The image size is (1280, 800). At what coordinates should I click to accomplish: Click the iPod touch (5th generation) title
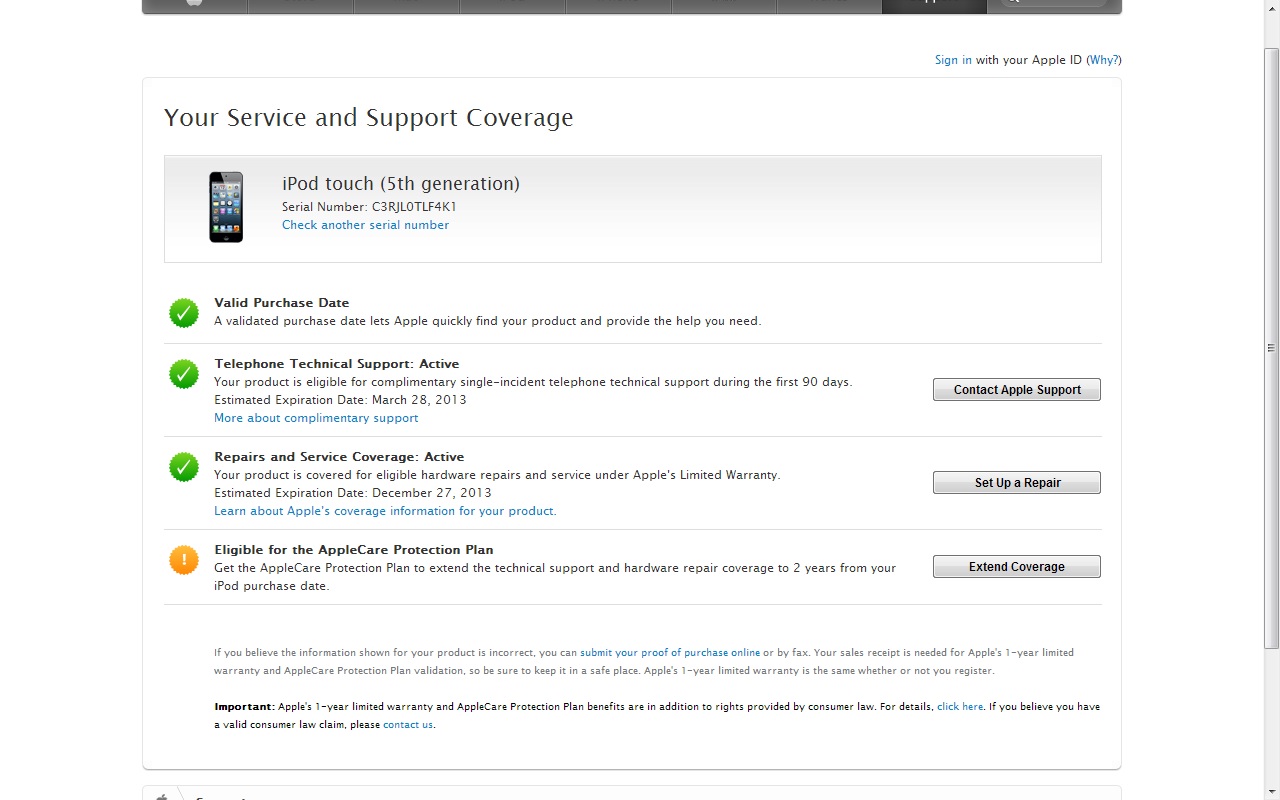tap(401, 184)
